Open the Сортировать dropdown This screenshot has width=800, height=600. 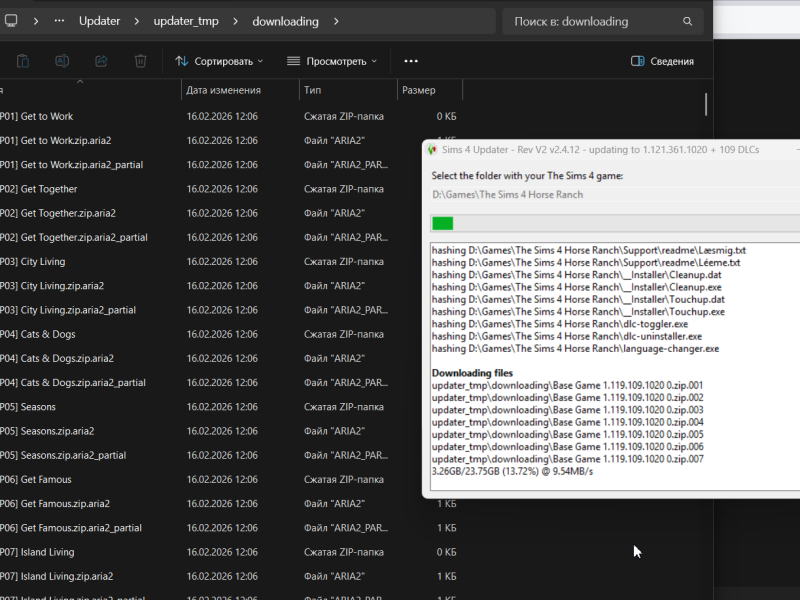(219, 61)
